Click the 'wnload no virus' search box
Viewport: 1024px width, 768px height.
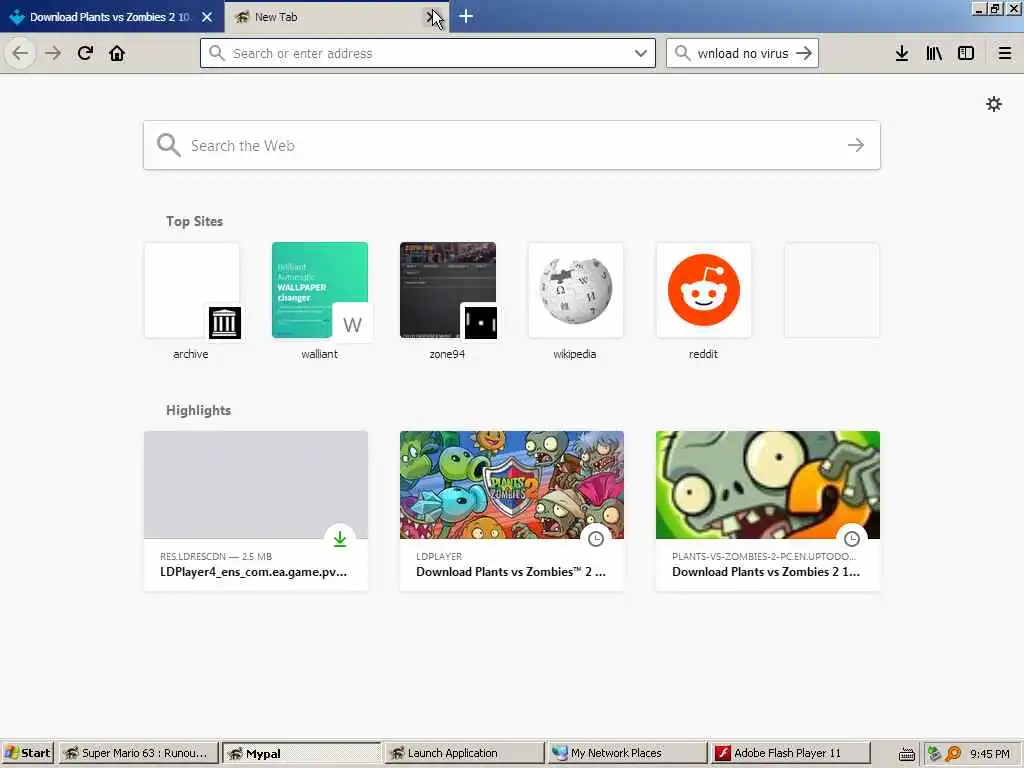[743, 54]
